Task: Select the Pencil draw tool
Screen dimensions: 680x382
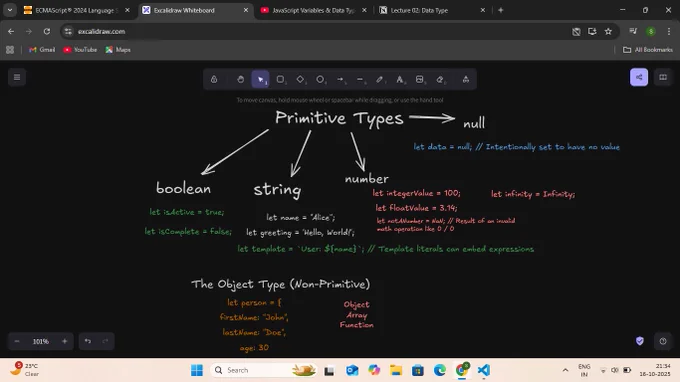Action: coord(380,79)
